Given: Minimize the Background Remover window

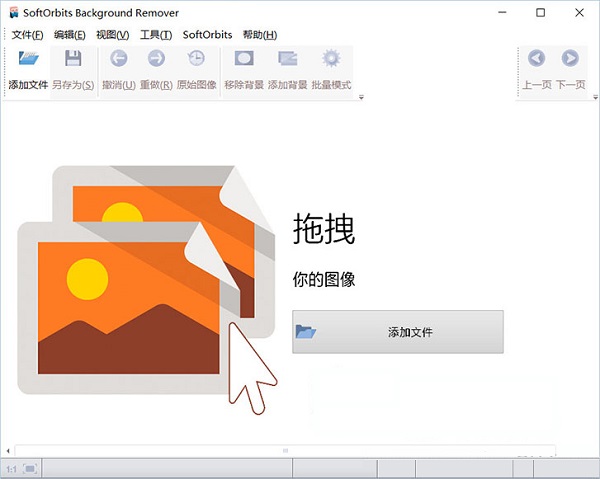Looking at the screenshot, I should coord(502,13).
